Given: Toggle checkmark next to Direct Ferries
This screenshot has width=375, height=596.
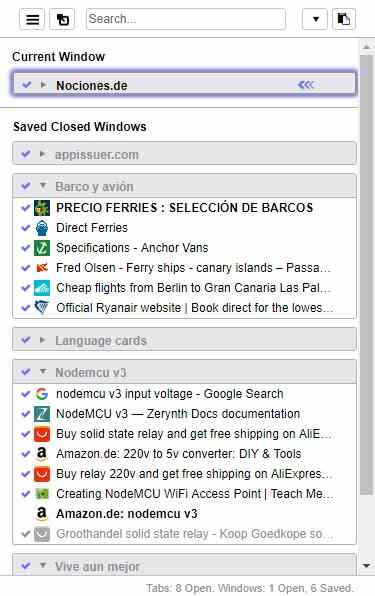Looking at the screenshot, I should pyautogui.click(x=25, y=228).
